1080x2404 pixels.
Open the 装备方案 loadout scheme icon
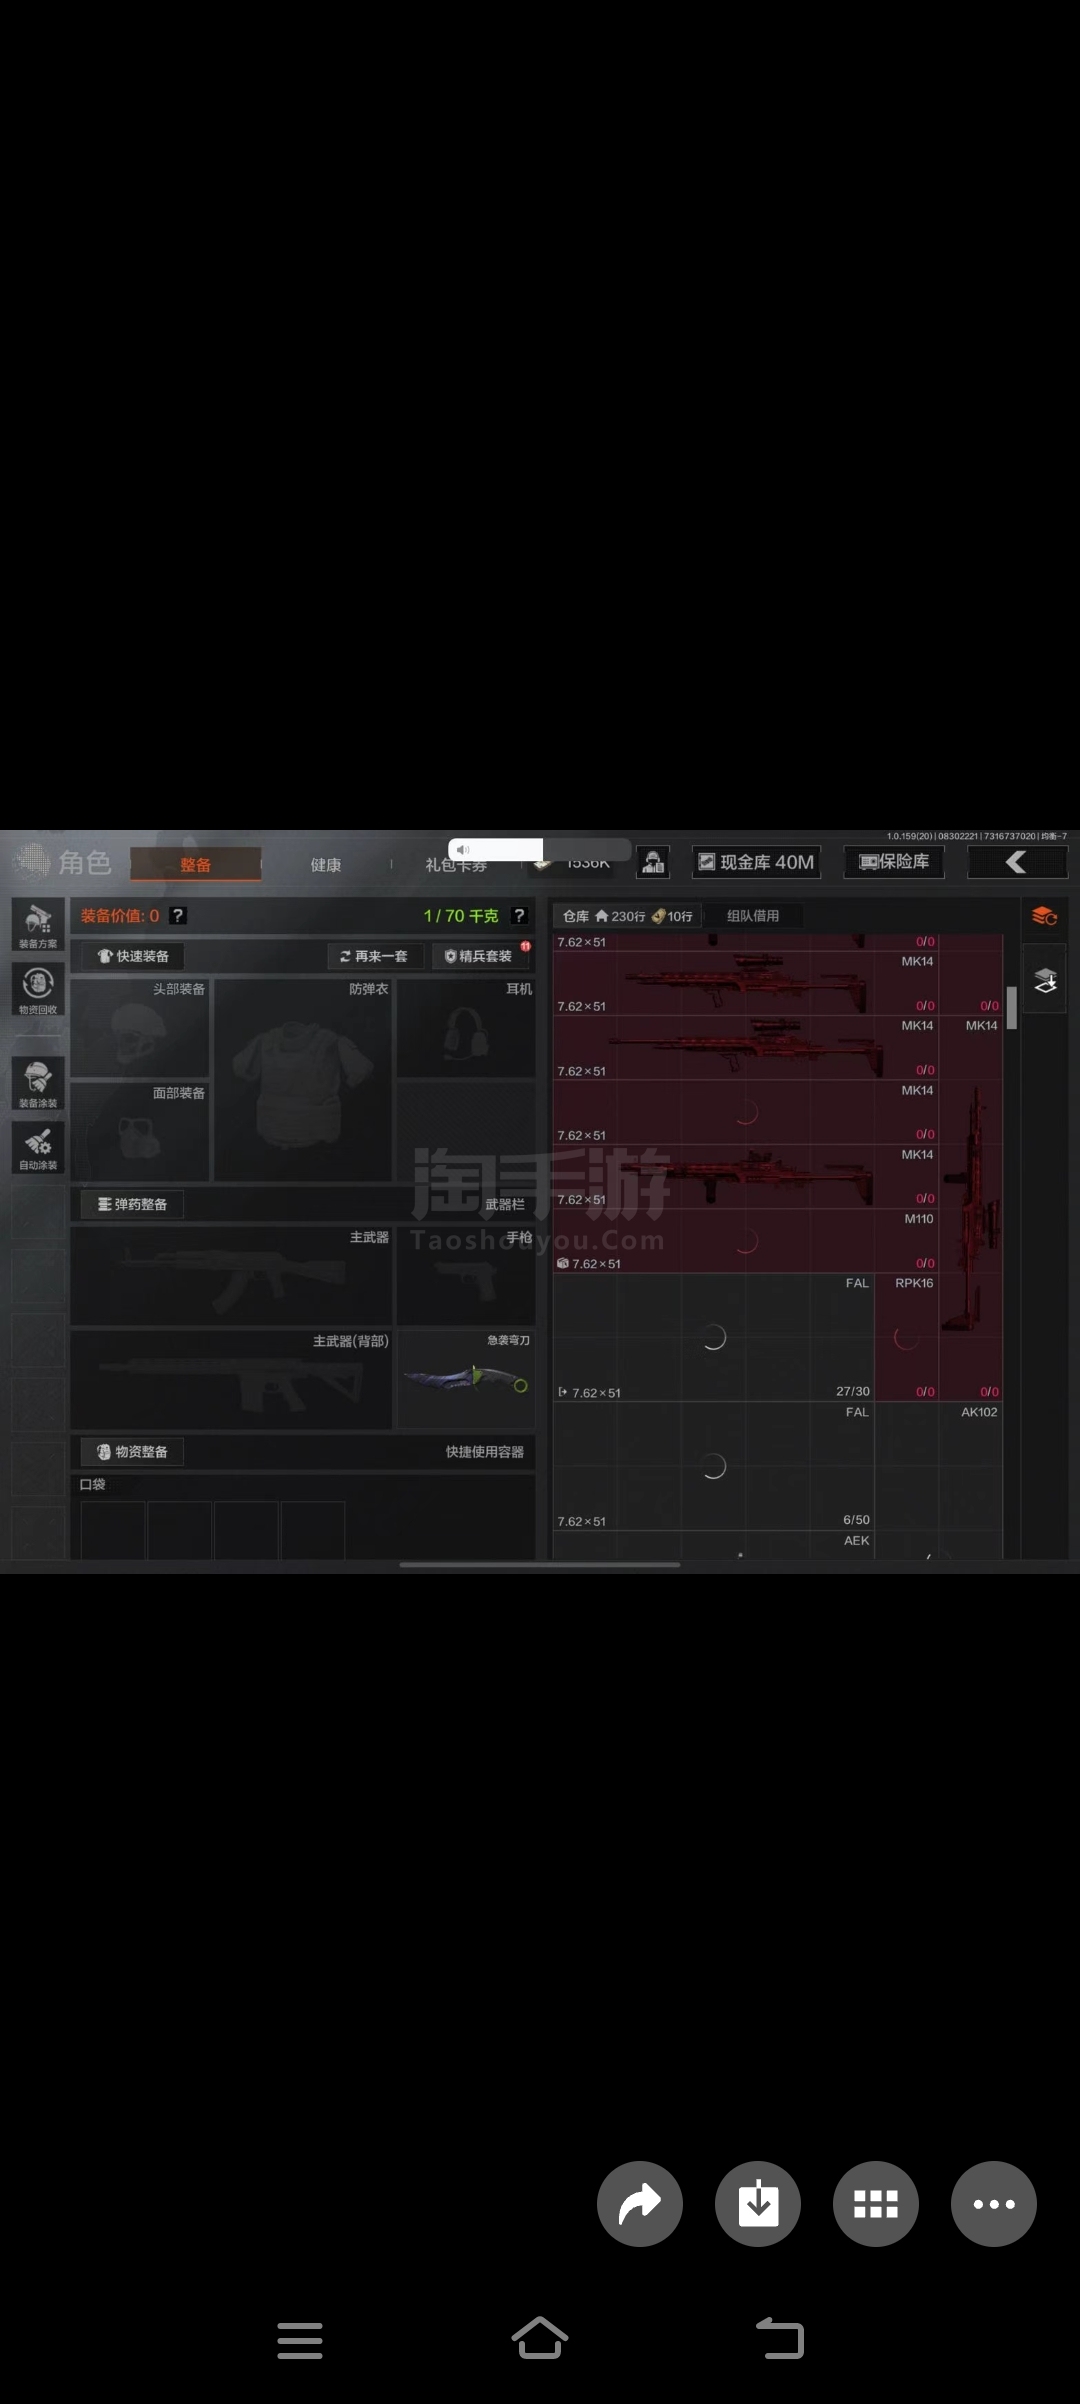click(38, 924)
